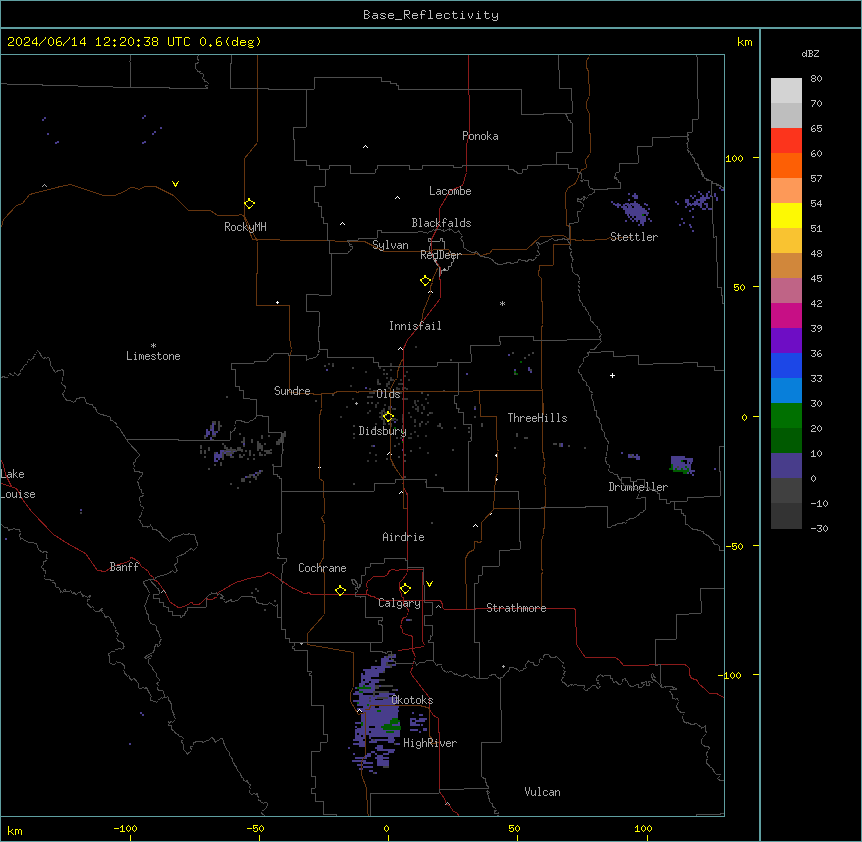This screenshot has height=842, width=862.
Task: Click the 100 tick on the right axis
Action: pyautogui.click(x=734, y=158)
